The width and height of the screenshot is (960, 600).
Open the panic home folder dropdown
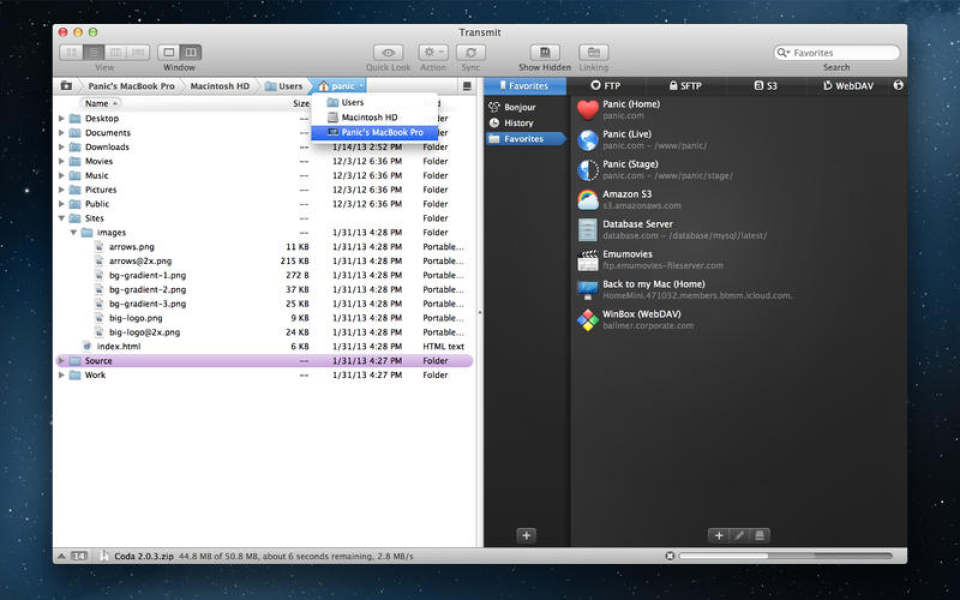(x=341, y=86)
